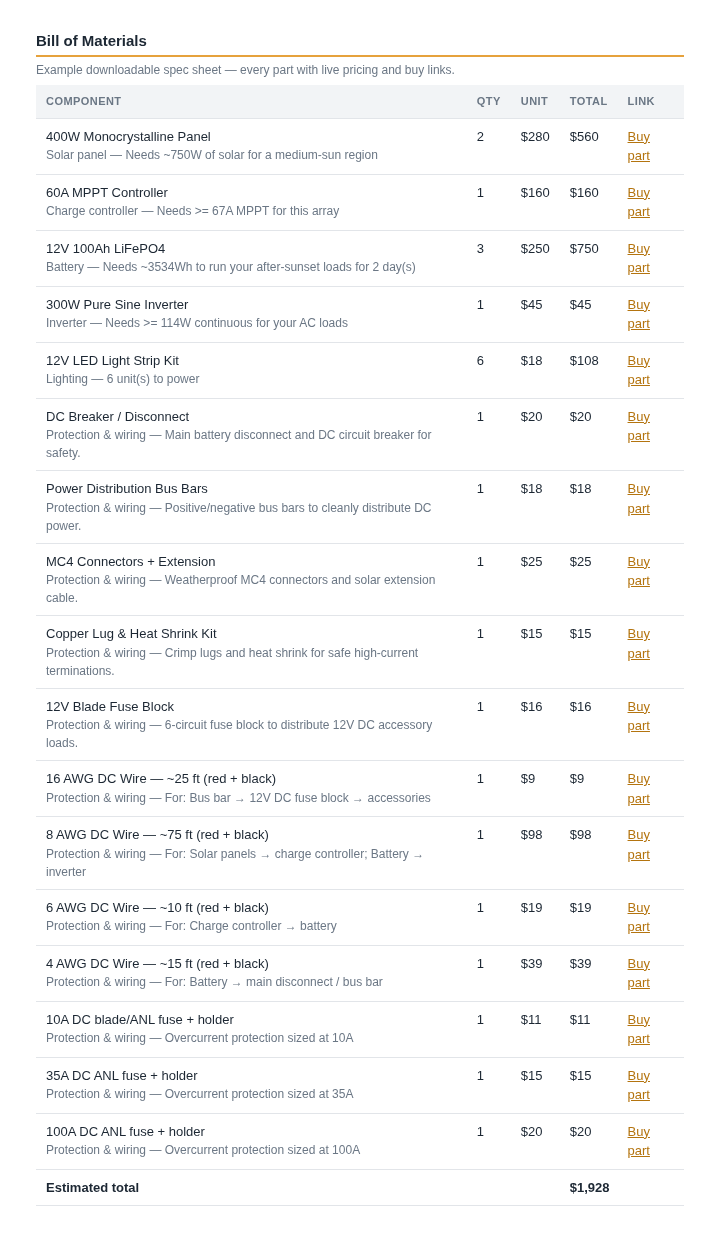The height and width of the screenshot is (1238, 720).
Task: Follow Buy part for MC4 Connectors + Extension
Action: (x=639, y=571)
